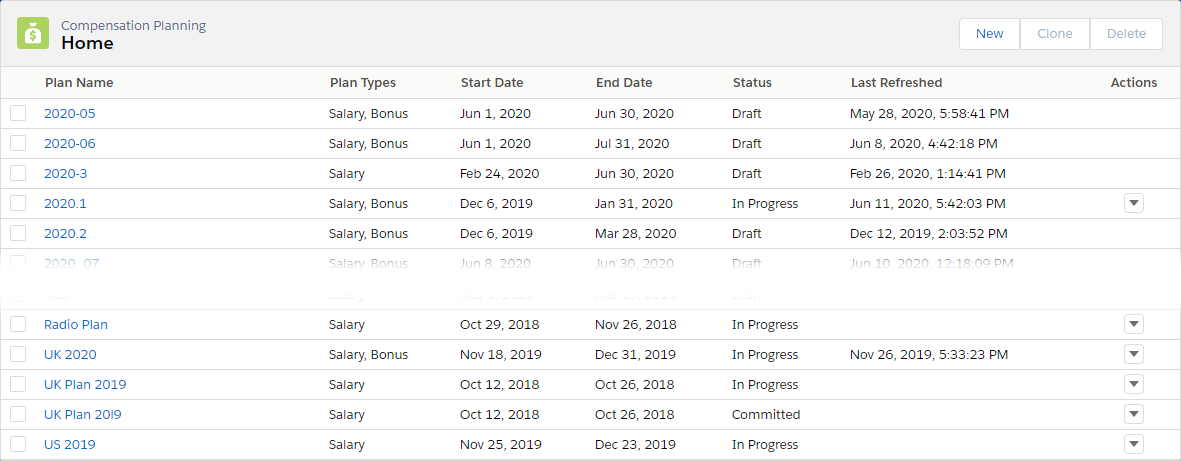The height and width of the screenshot is (461, 1181).
Task: Check the Radio Plan row checkbox
Action: [18, 325]
